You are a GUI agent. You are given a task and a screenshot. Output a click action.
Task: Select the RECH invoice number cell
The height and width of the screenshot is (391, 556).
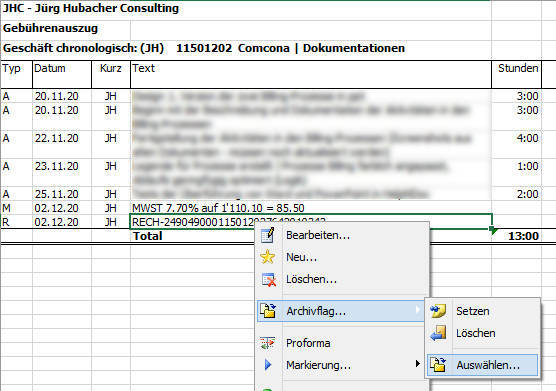point(311,222)
